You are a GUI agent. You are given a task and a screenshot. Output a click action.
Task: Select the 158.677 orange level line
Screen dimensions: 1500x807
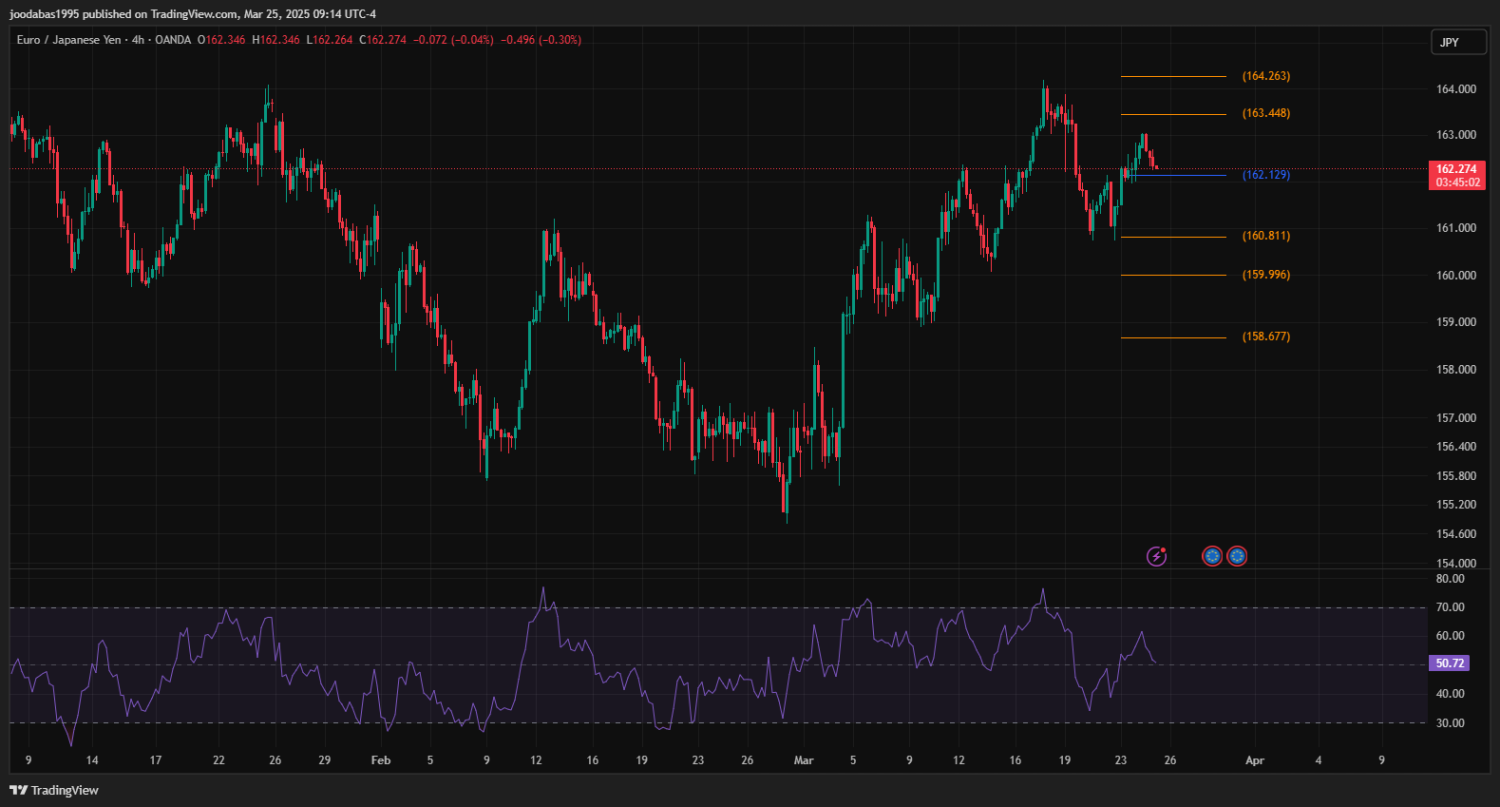[1173, 338]
